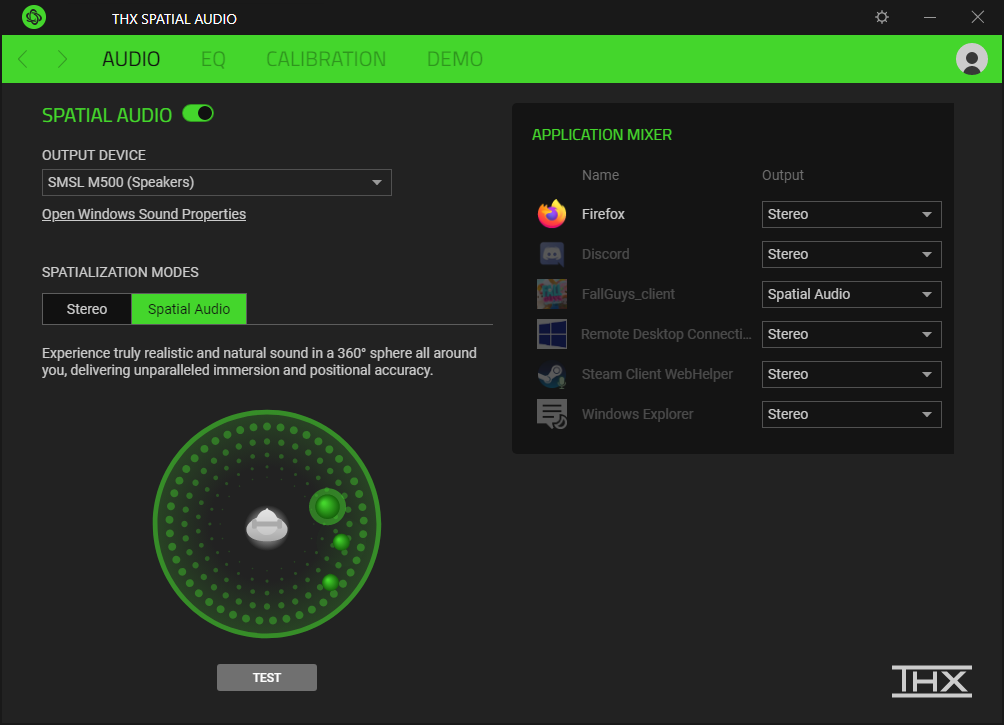This screenshot has height=725, width=1004.
Task: Click the APPLICATION MIXER heading
Action: point(602,134)
